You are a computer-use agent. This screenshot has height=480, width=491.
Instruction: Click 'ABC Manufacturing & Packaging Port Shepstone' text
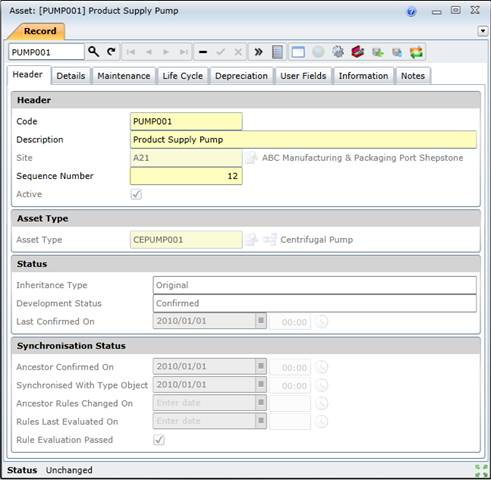(362, 158)
